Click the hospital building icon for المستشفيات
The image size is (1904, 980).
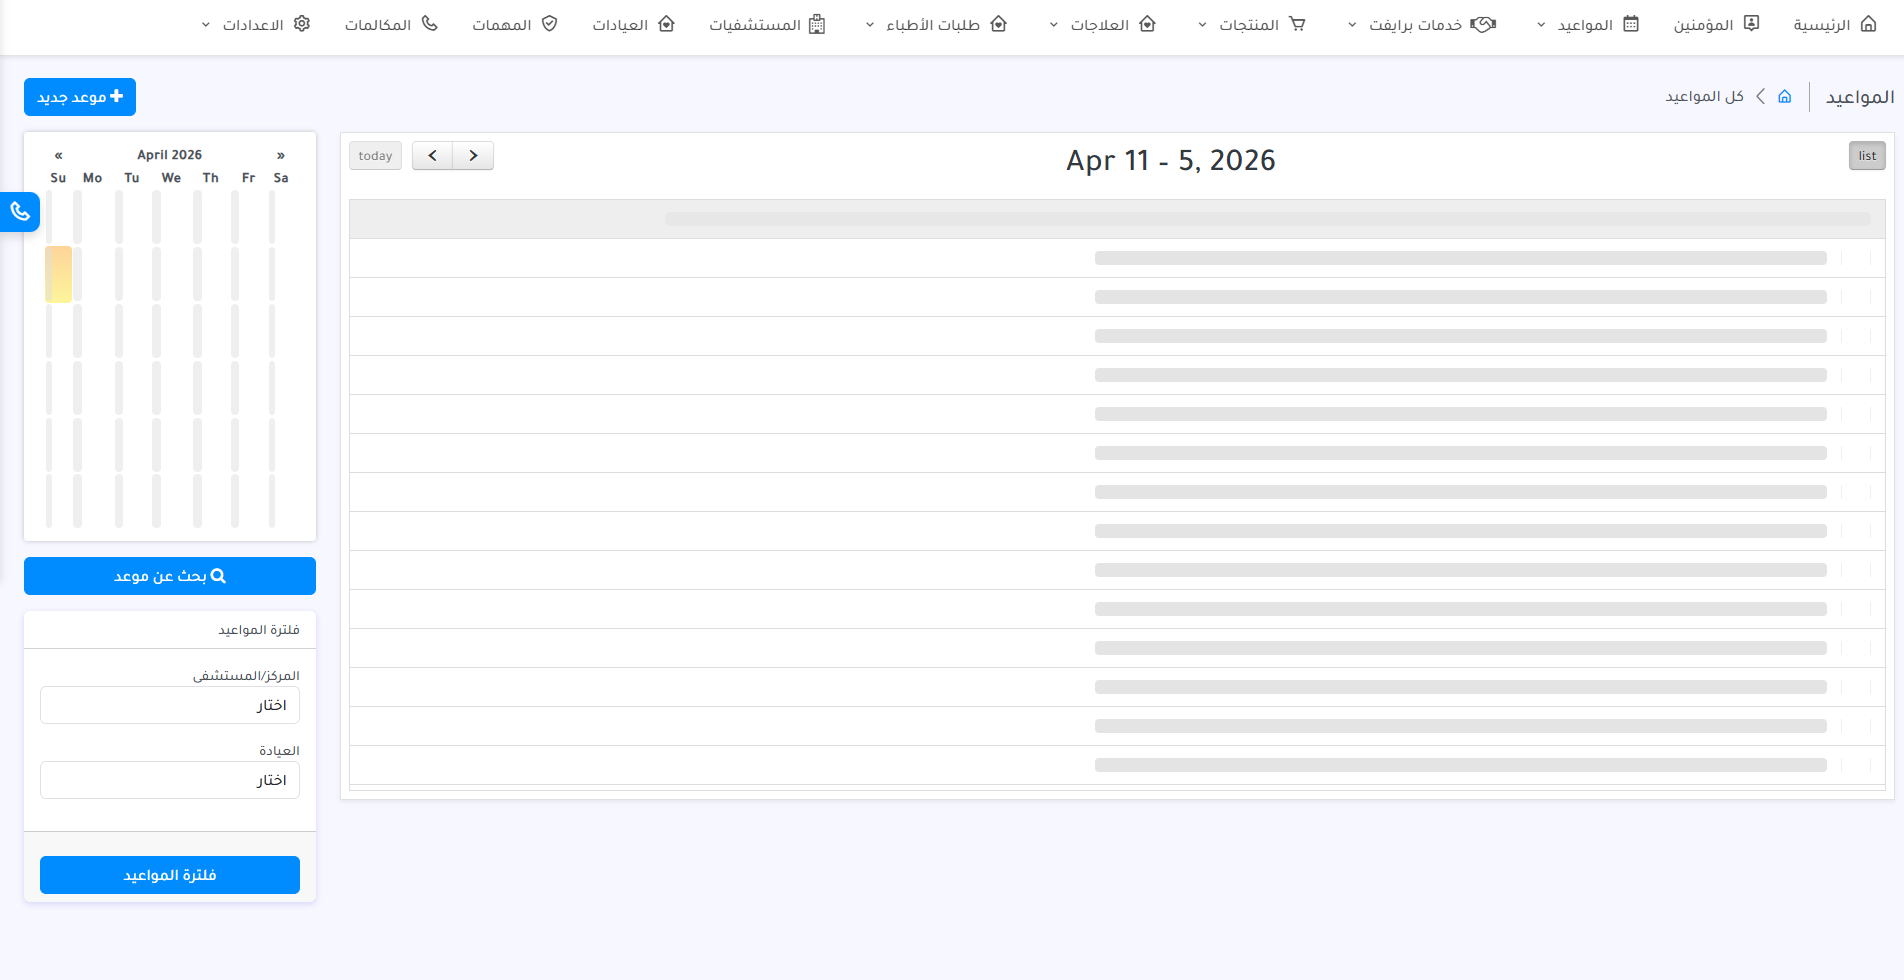pos(817,24)
